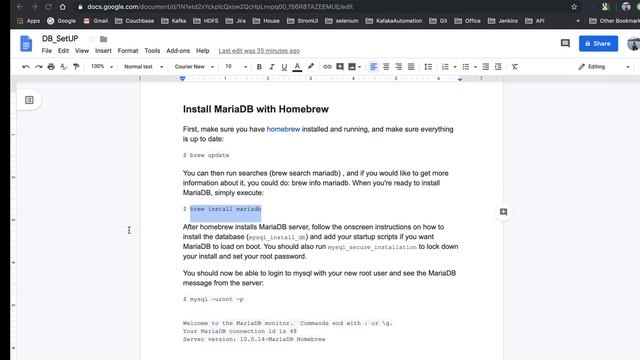
Task: Click the blue Share button
Action: point(598,44)
